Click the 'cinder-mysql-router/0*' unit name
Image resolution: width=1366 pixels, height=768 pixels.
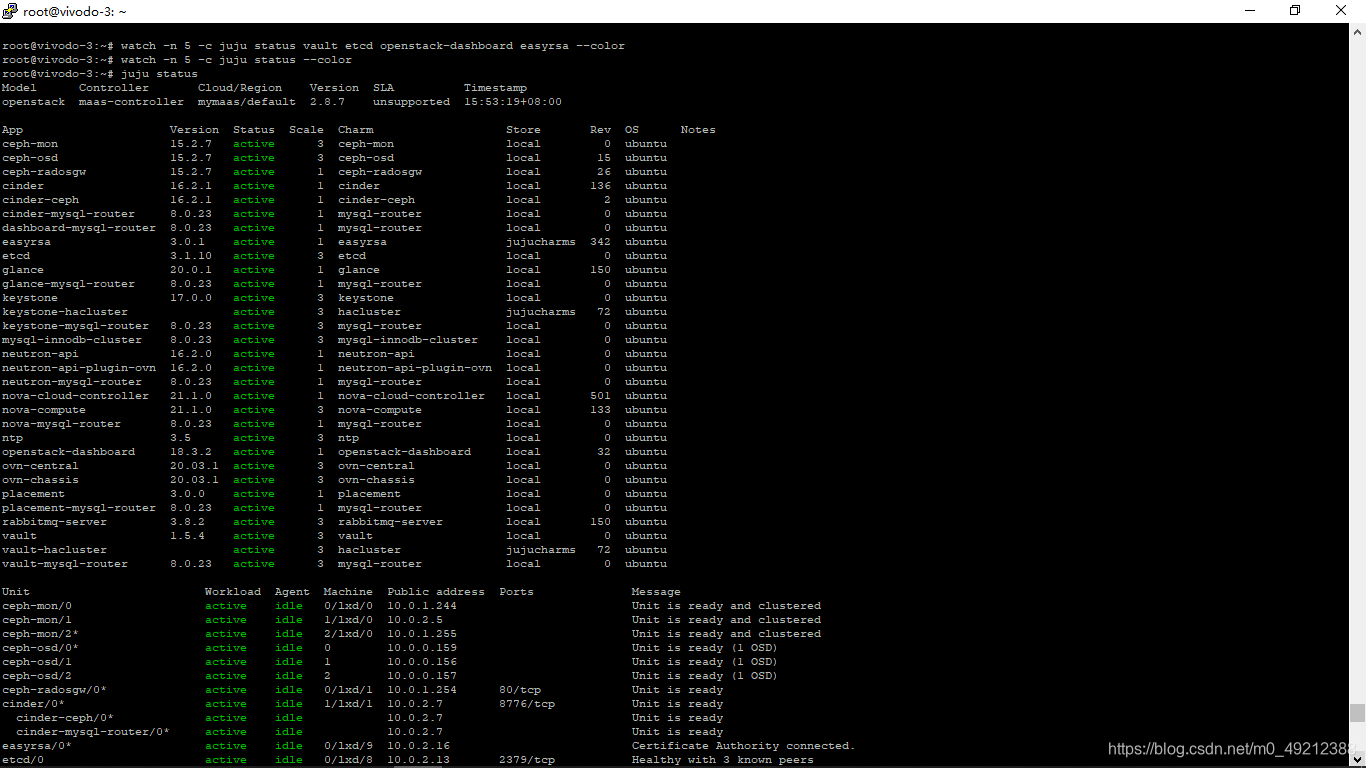click(x=93, y=732)
